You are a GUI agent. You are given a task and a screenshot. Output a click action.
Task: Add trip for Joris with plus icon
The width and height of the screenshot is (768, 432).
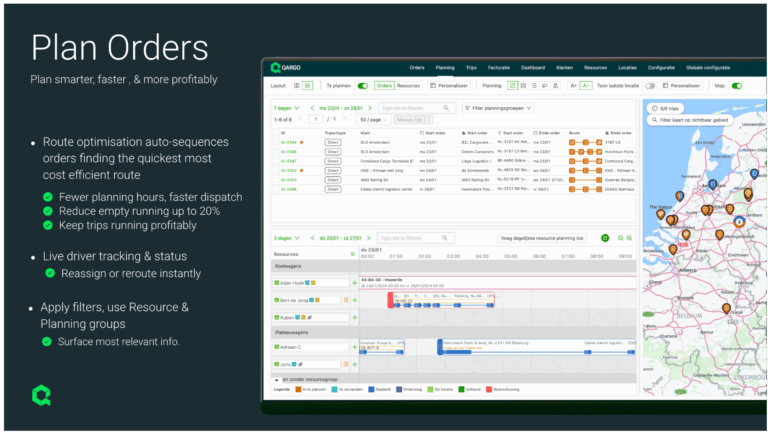pos(355,364)
